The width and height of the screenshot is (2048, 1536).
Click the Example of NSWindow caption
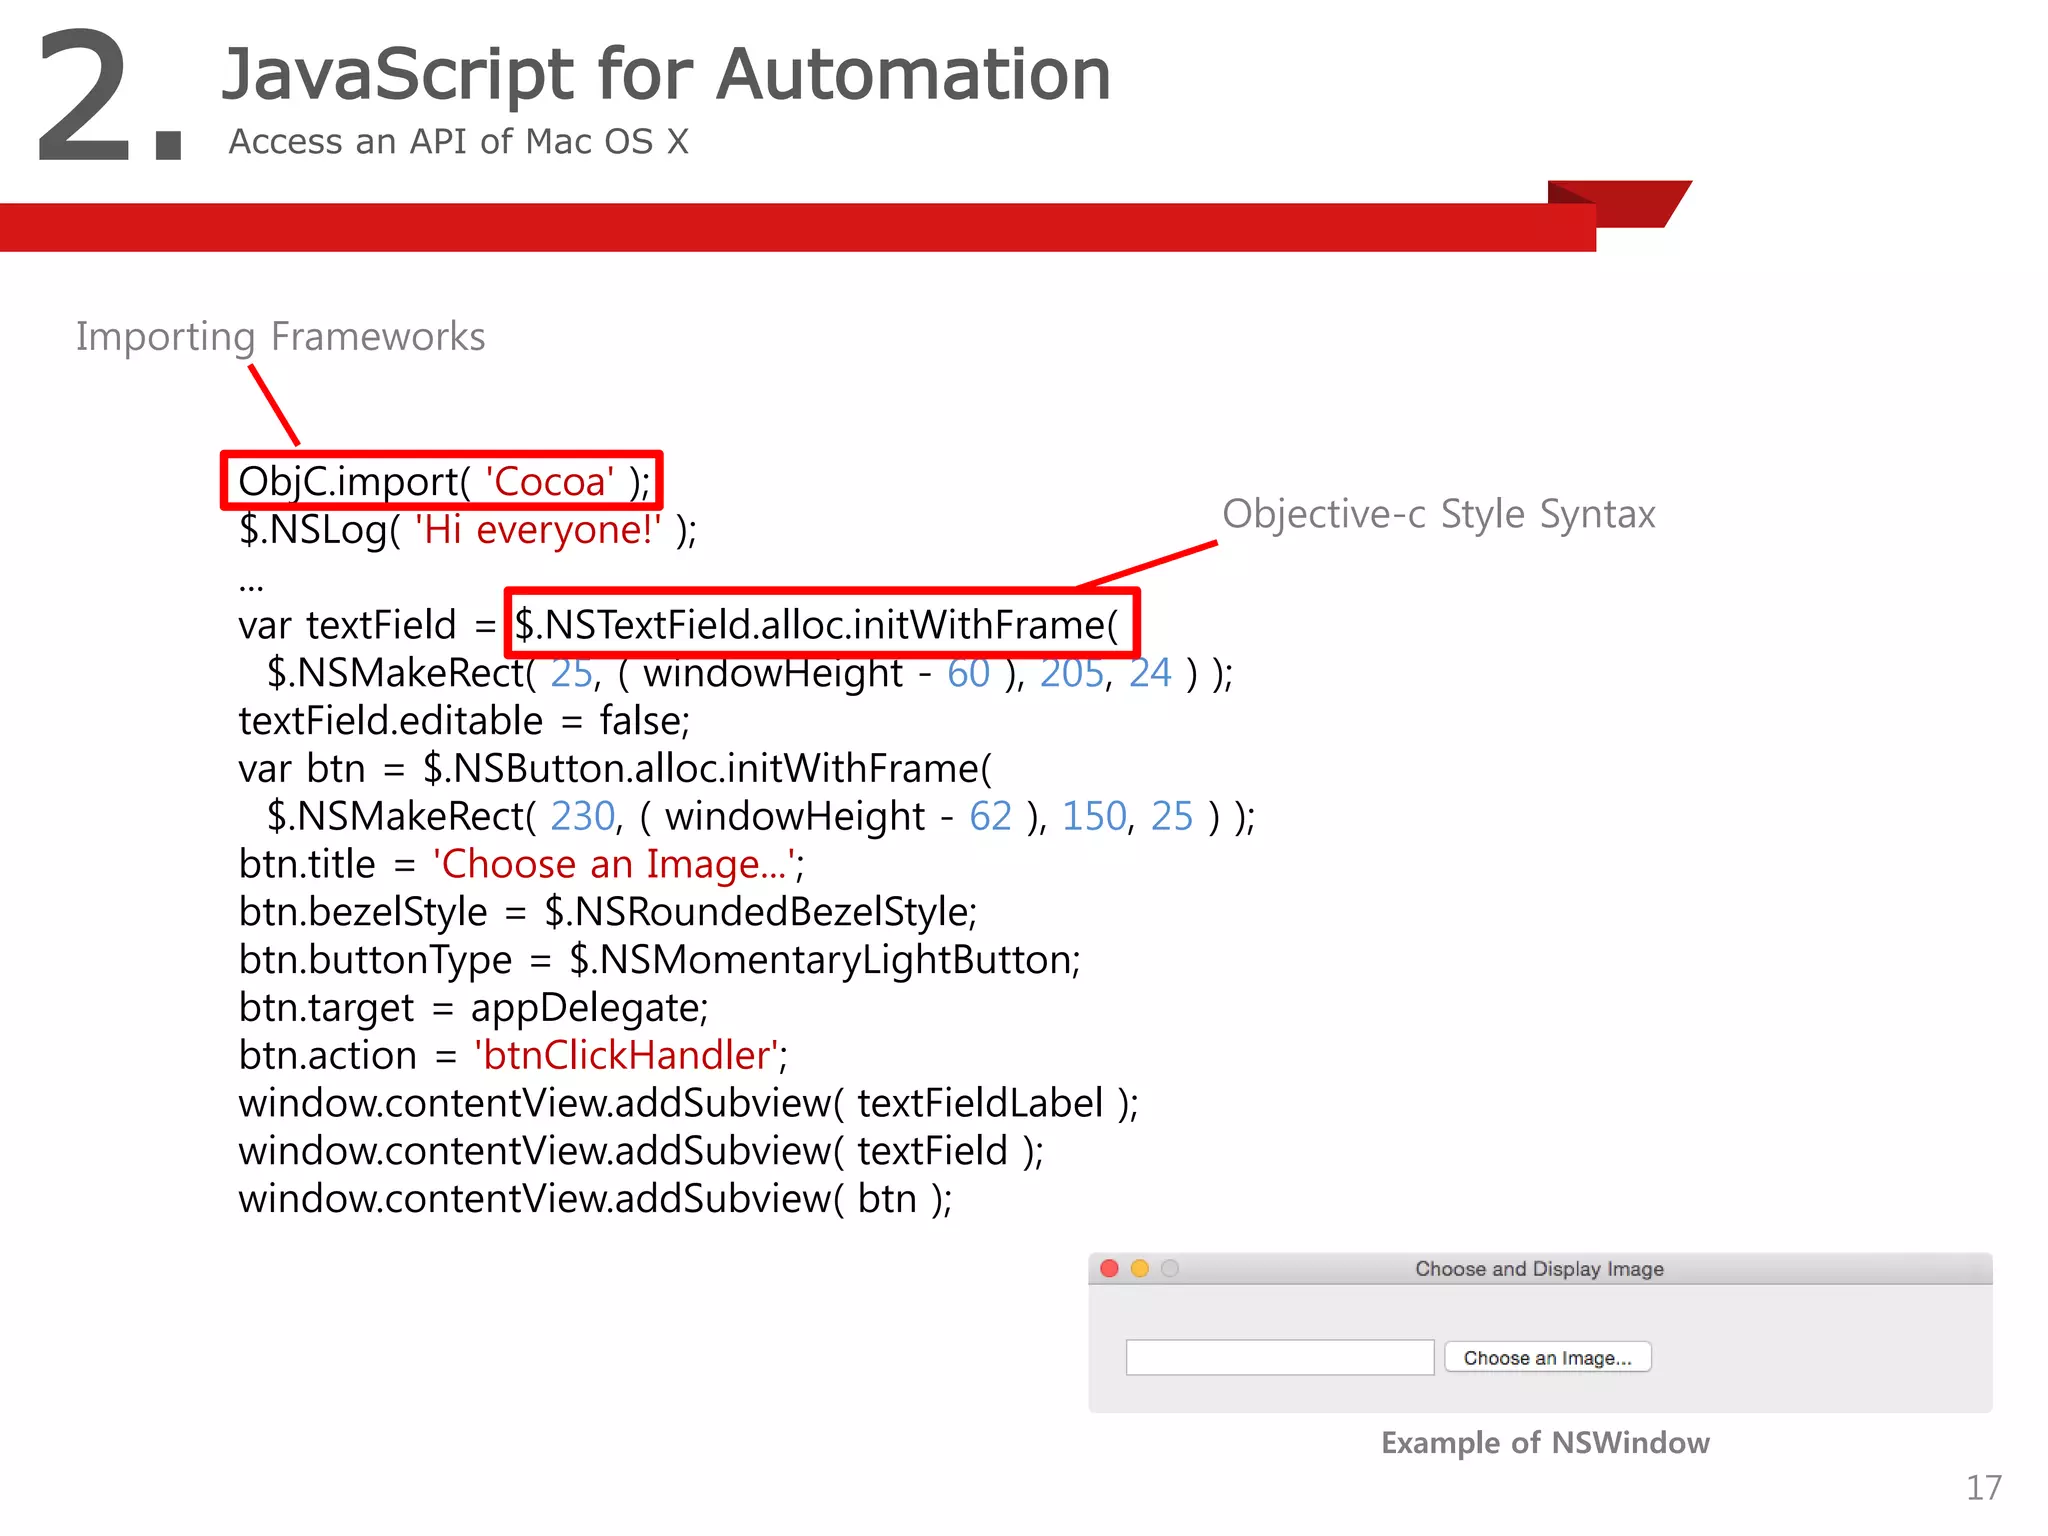click(x=1546, y=1443)
